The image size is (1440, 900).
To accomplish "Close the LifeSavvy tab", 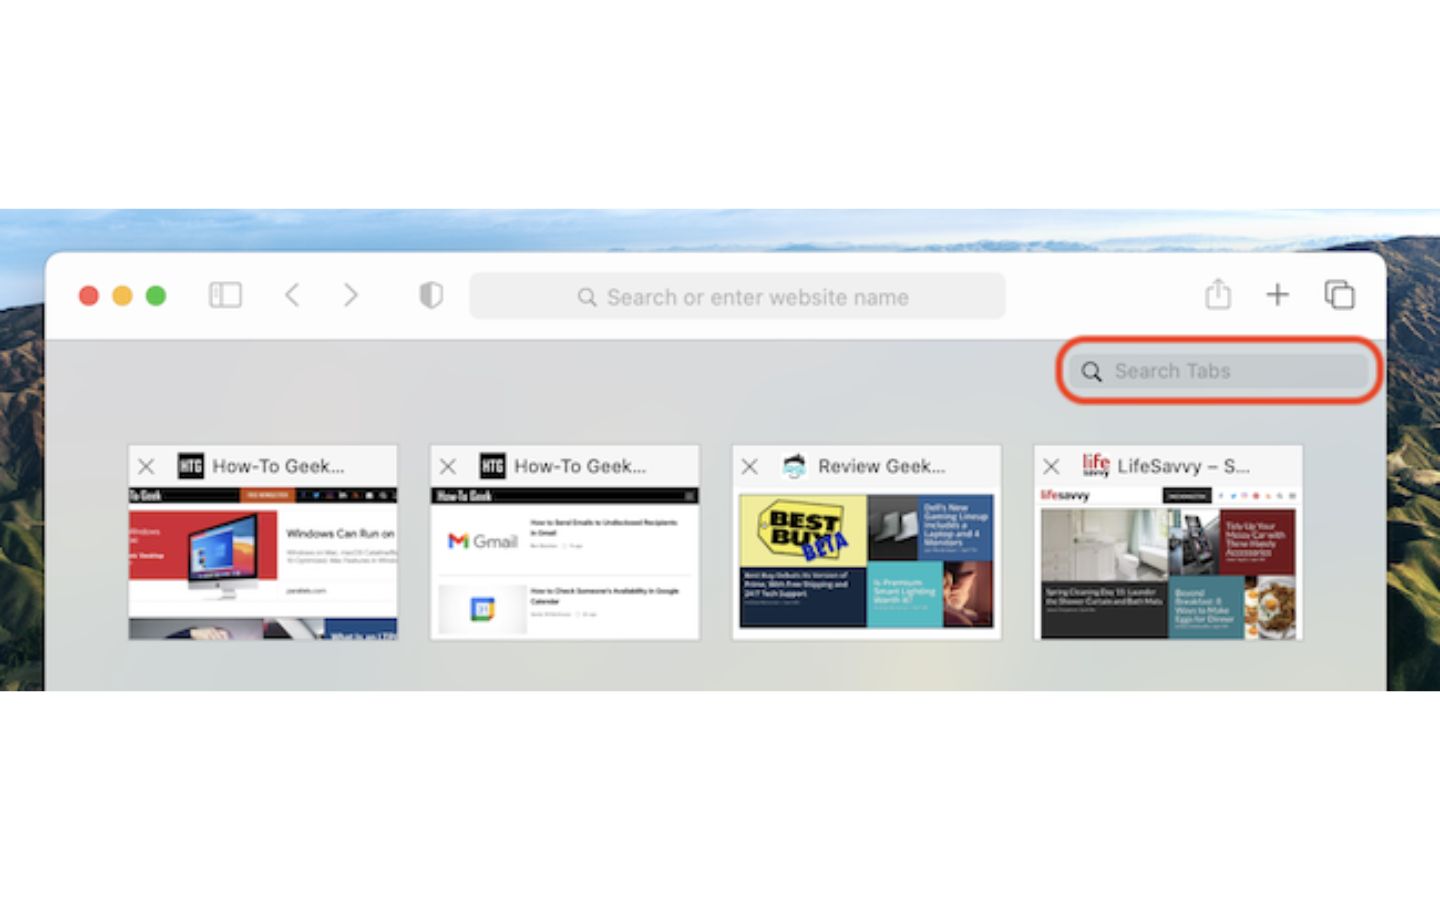I will pos(1051,466).
